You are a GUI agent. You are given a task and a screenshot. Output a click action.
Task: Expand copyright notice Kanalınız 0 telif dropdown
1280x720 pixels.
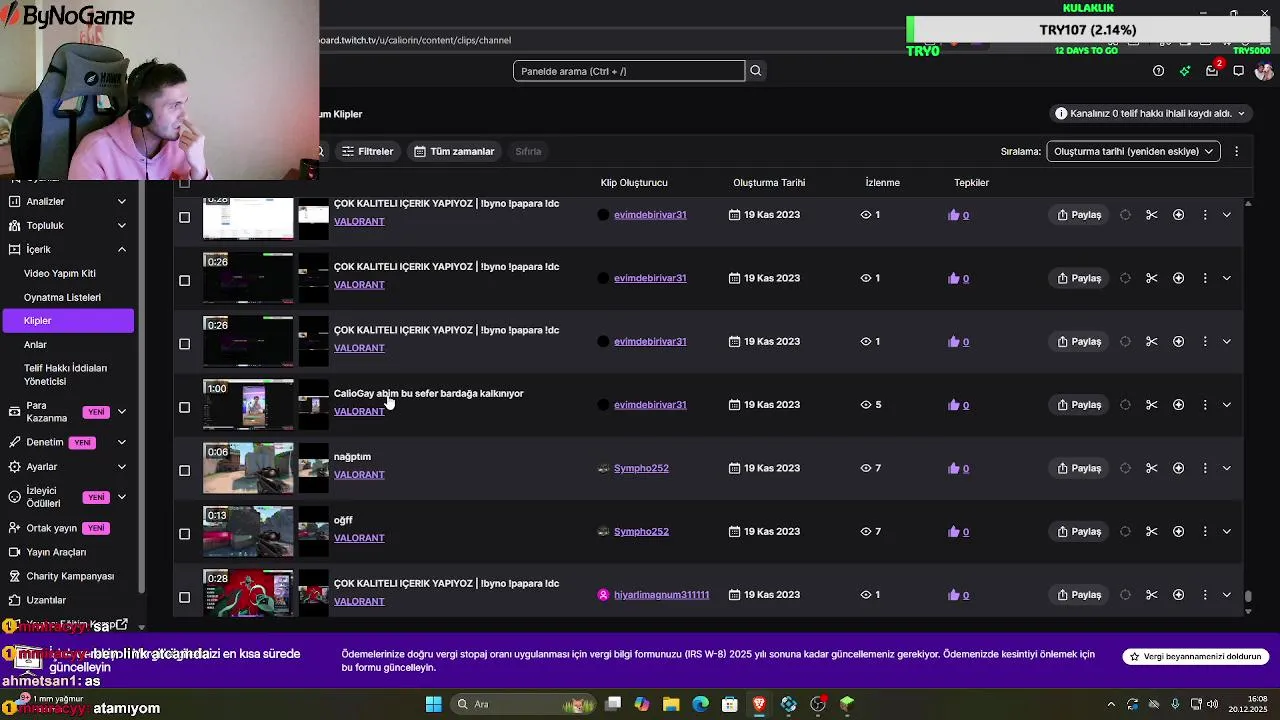tap(1151, 114)
